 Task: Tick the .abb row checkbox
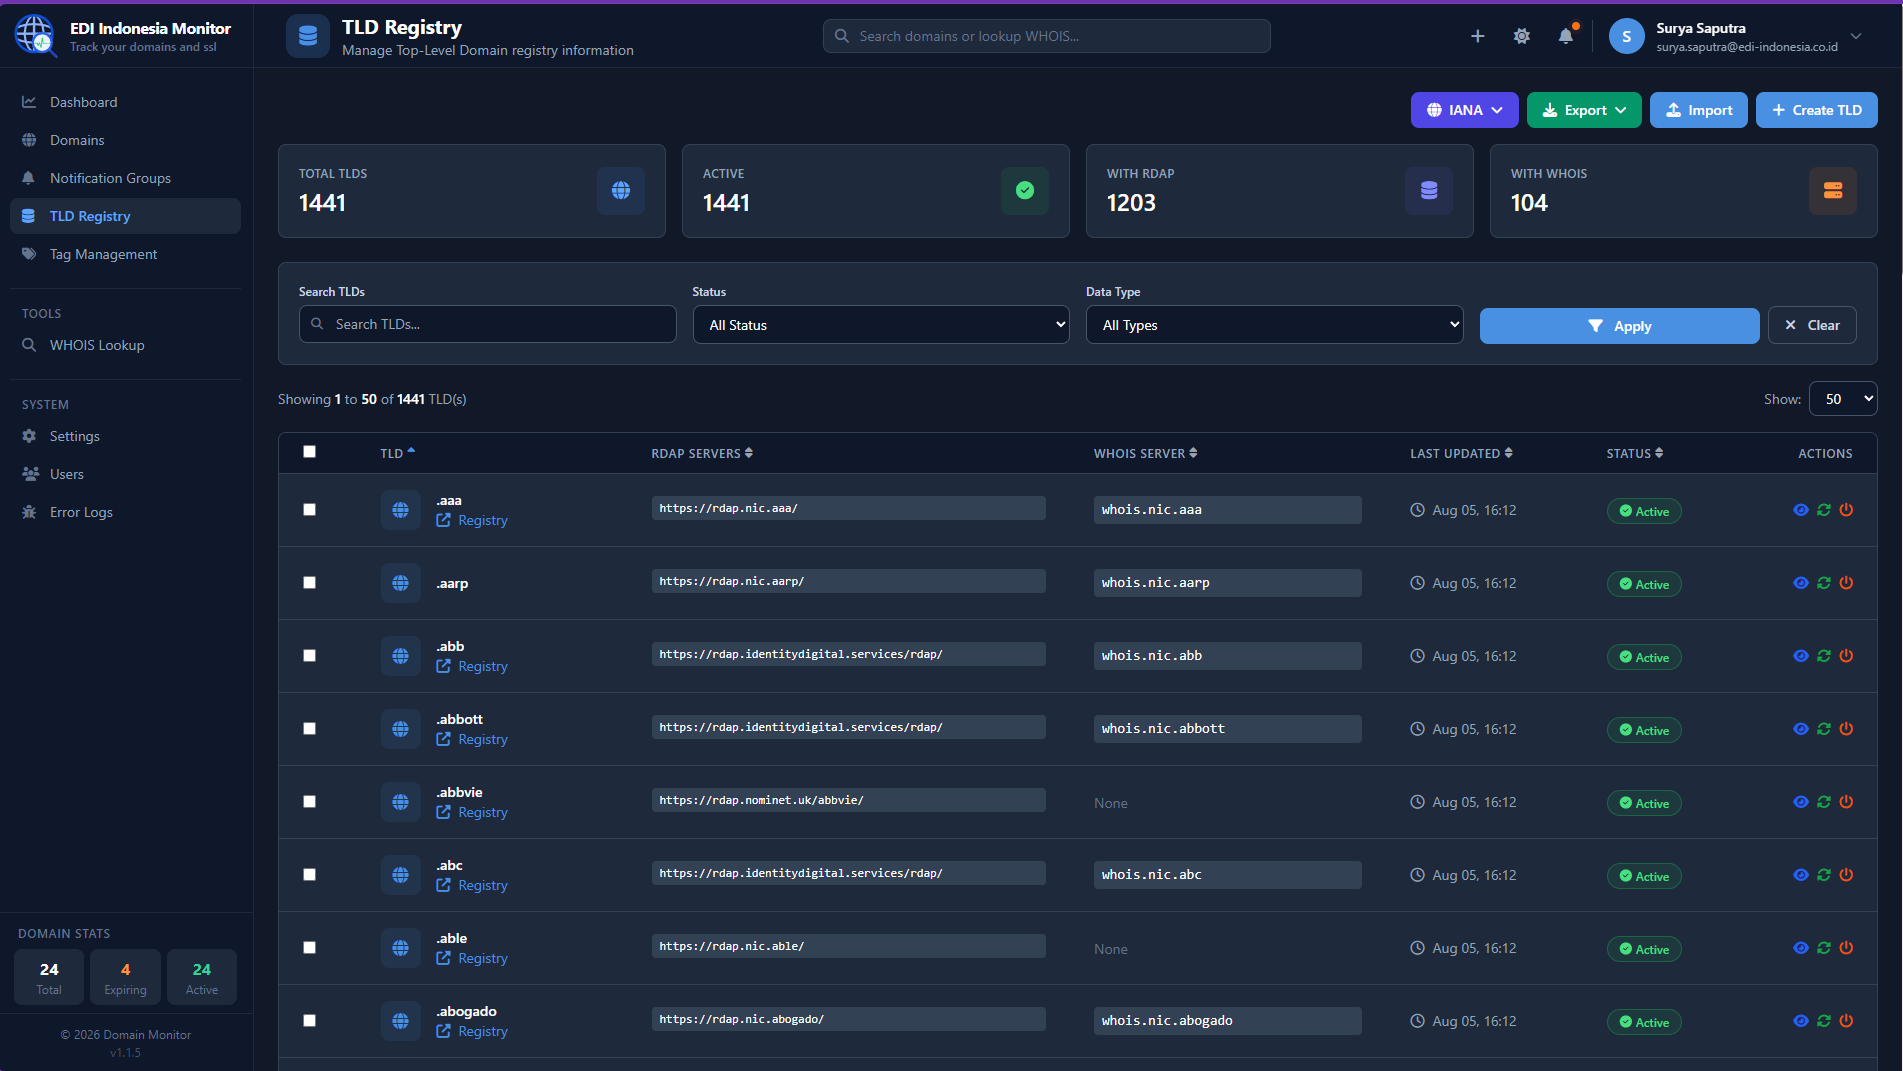coord(309,656)
